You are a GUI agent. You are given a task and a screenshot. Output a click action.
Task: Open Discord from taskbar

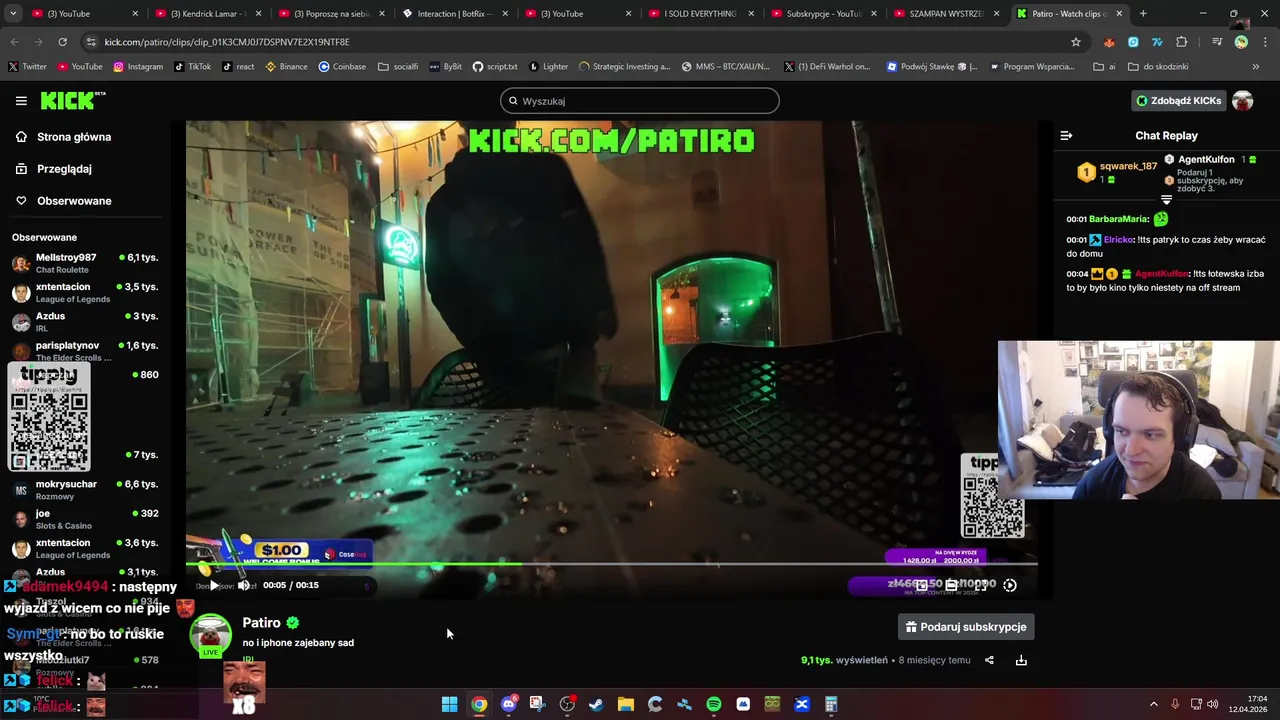508,704
